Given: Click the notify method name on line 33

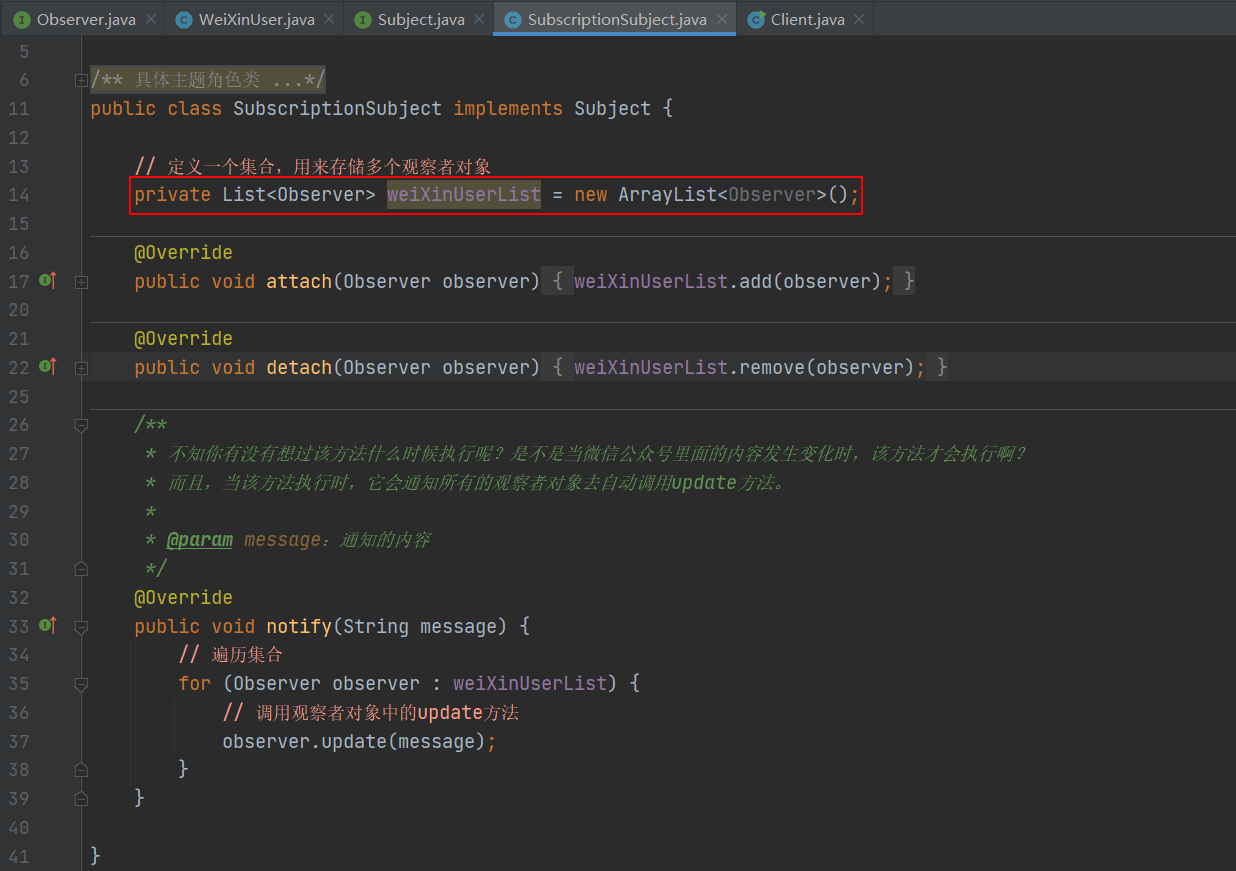Looking at the screenshot, I should 299,627.
